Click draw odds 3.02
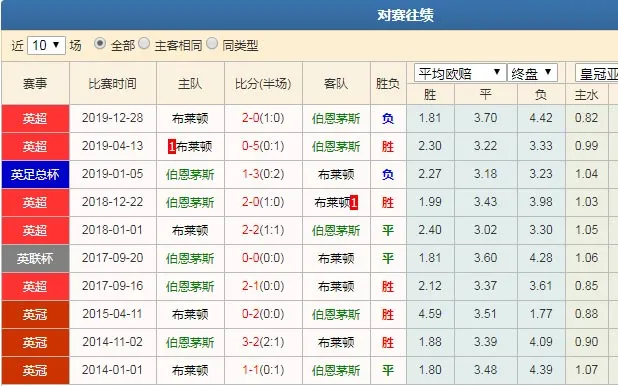This screenshot has height=386, width=618. 486,230
